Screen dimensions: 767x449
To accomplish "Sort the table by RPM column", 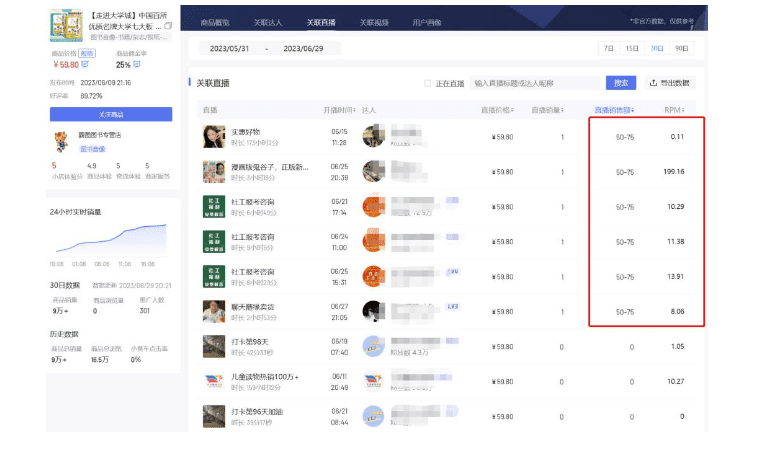I will coord(676,110).
